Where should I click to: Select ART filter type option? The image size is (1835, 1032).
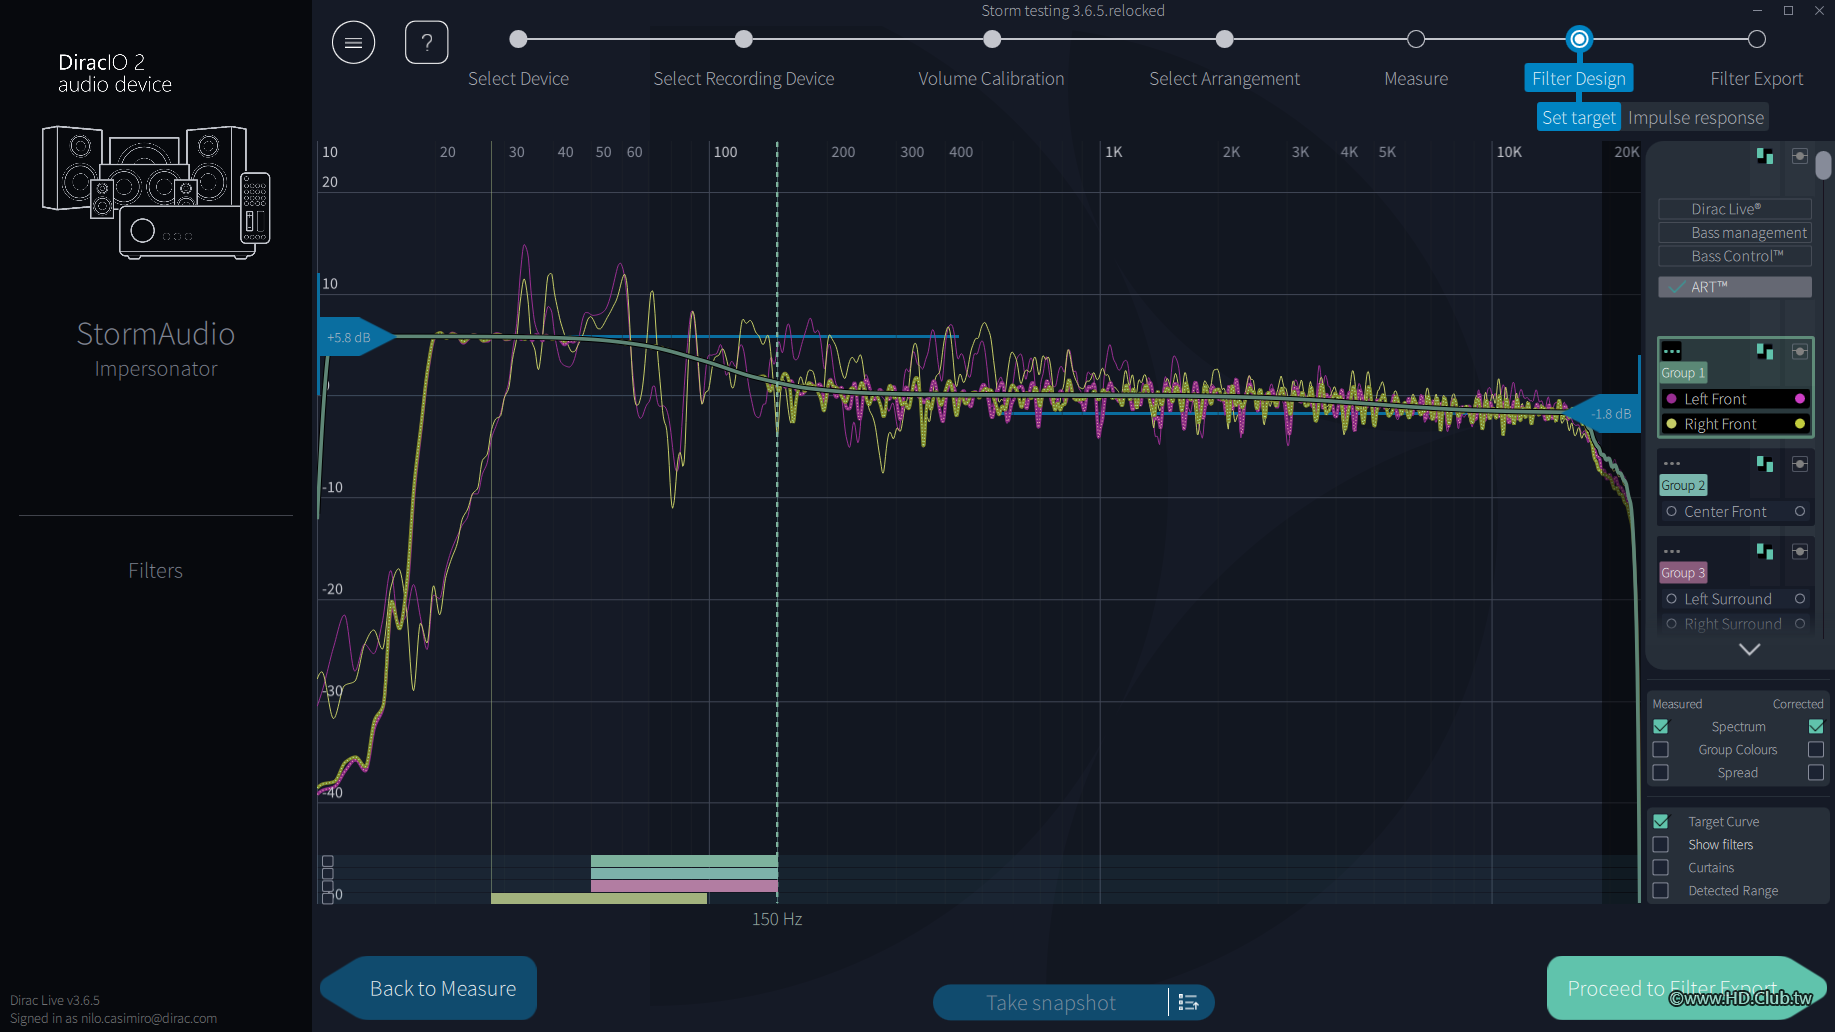tap(1735, 287)
